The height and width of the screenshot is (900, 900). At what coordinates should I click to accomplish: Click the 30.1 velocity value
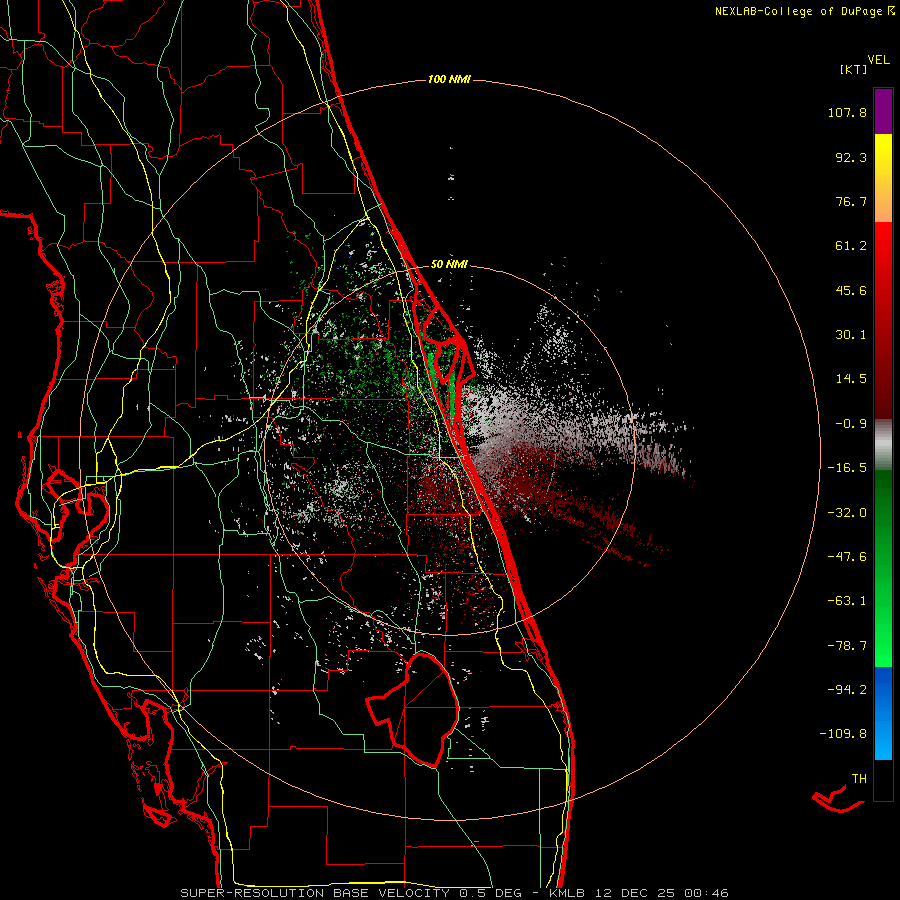(x=851, y=335)
